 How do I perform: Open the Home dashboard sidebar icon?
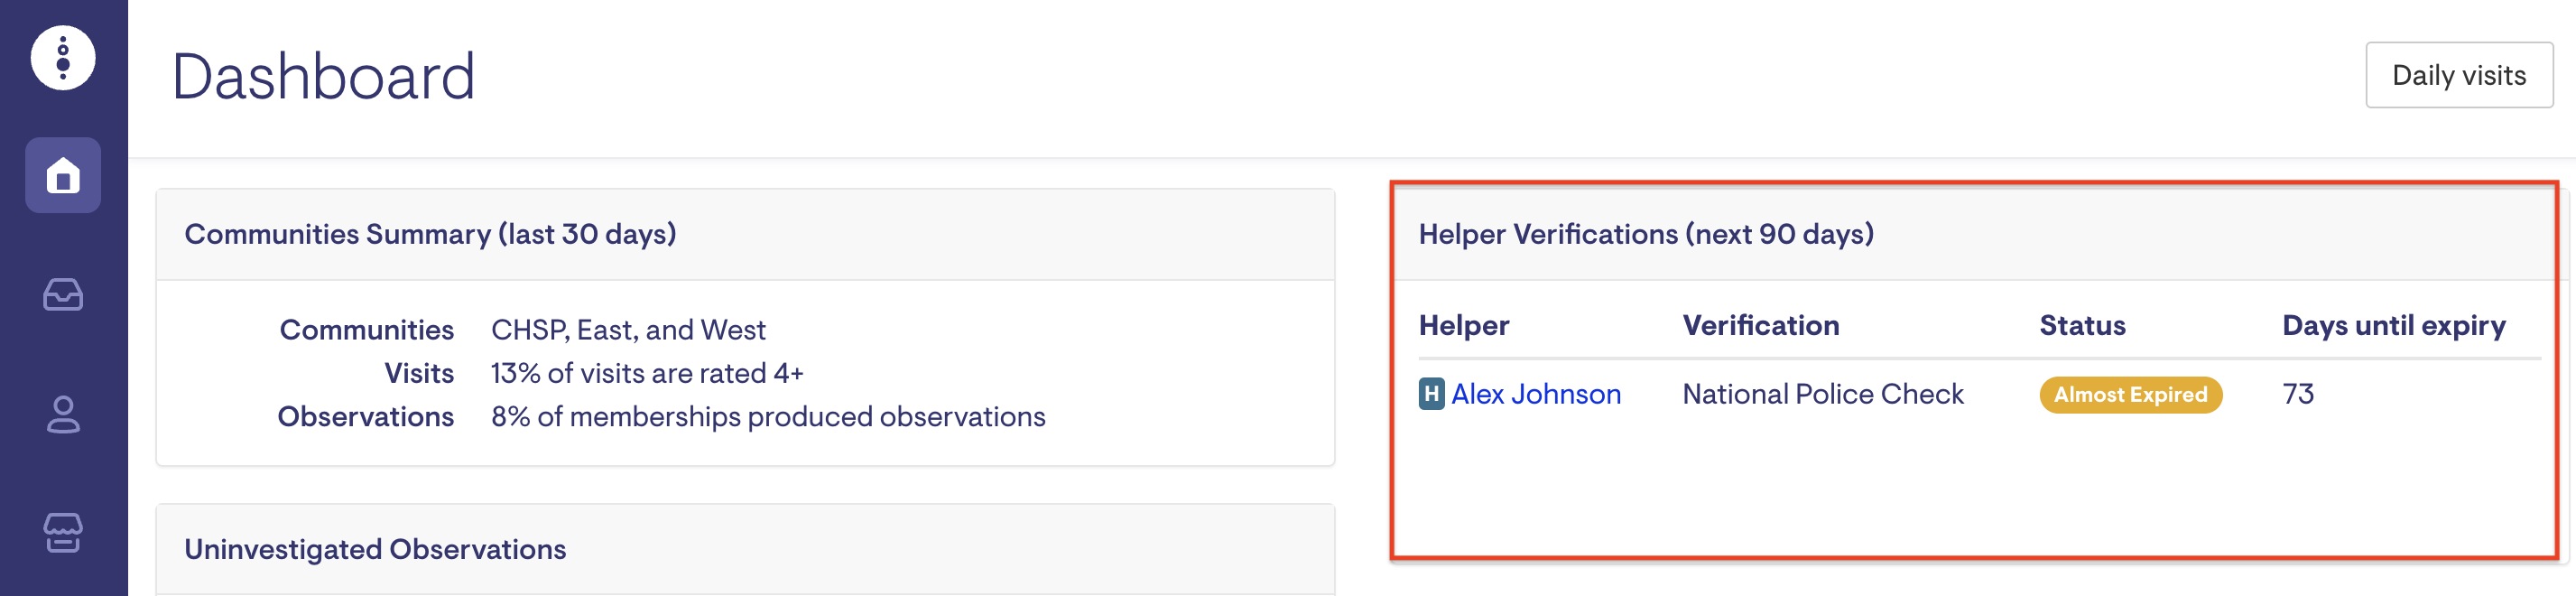pos(63,176)
